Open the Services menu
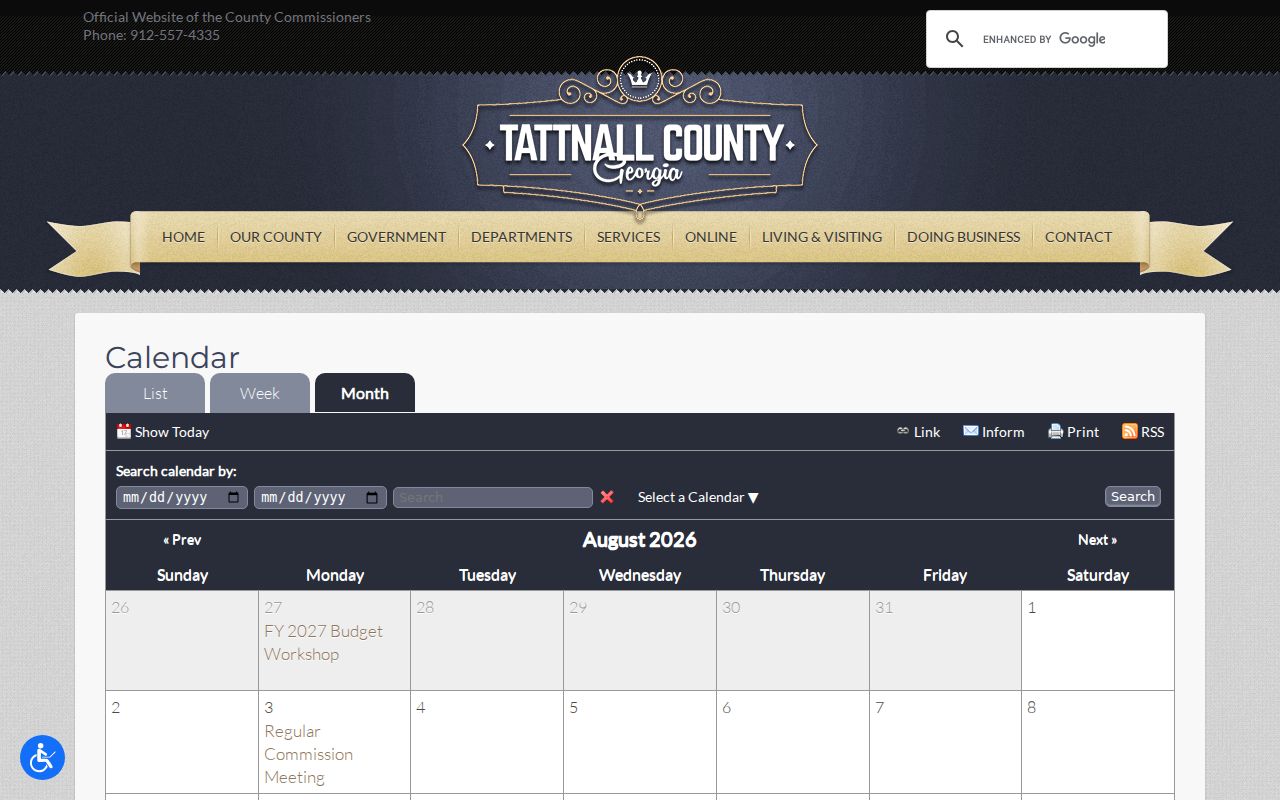1280x800 pixels. (629, 237)
